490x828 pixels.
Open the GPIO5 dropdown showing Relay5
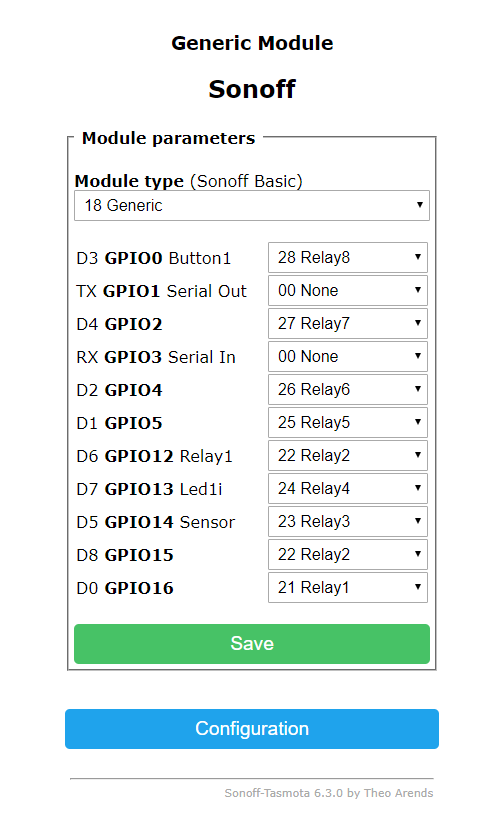click(347, 422)
